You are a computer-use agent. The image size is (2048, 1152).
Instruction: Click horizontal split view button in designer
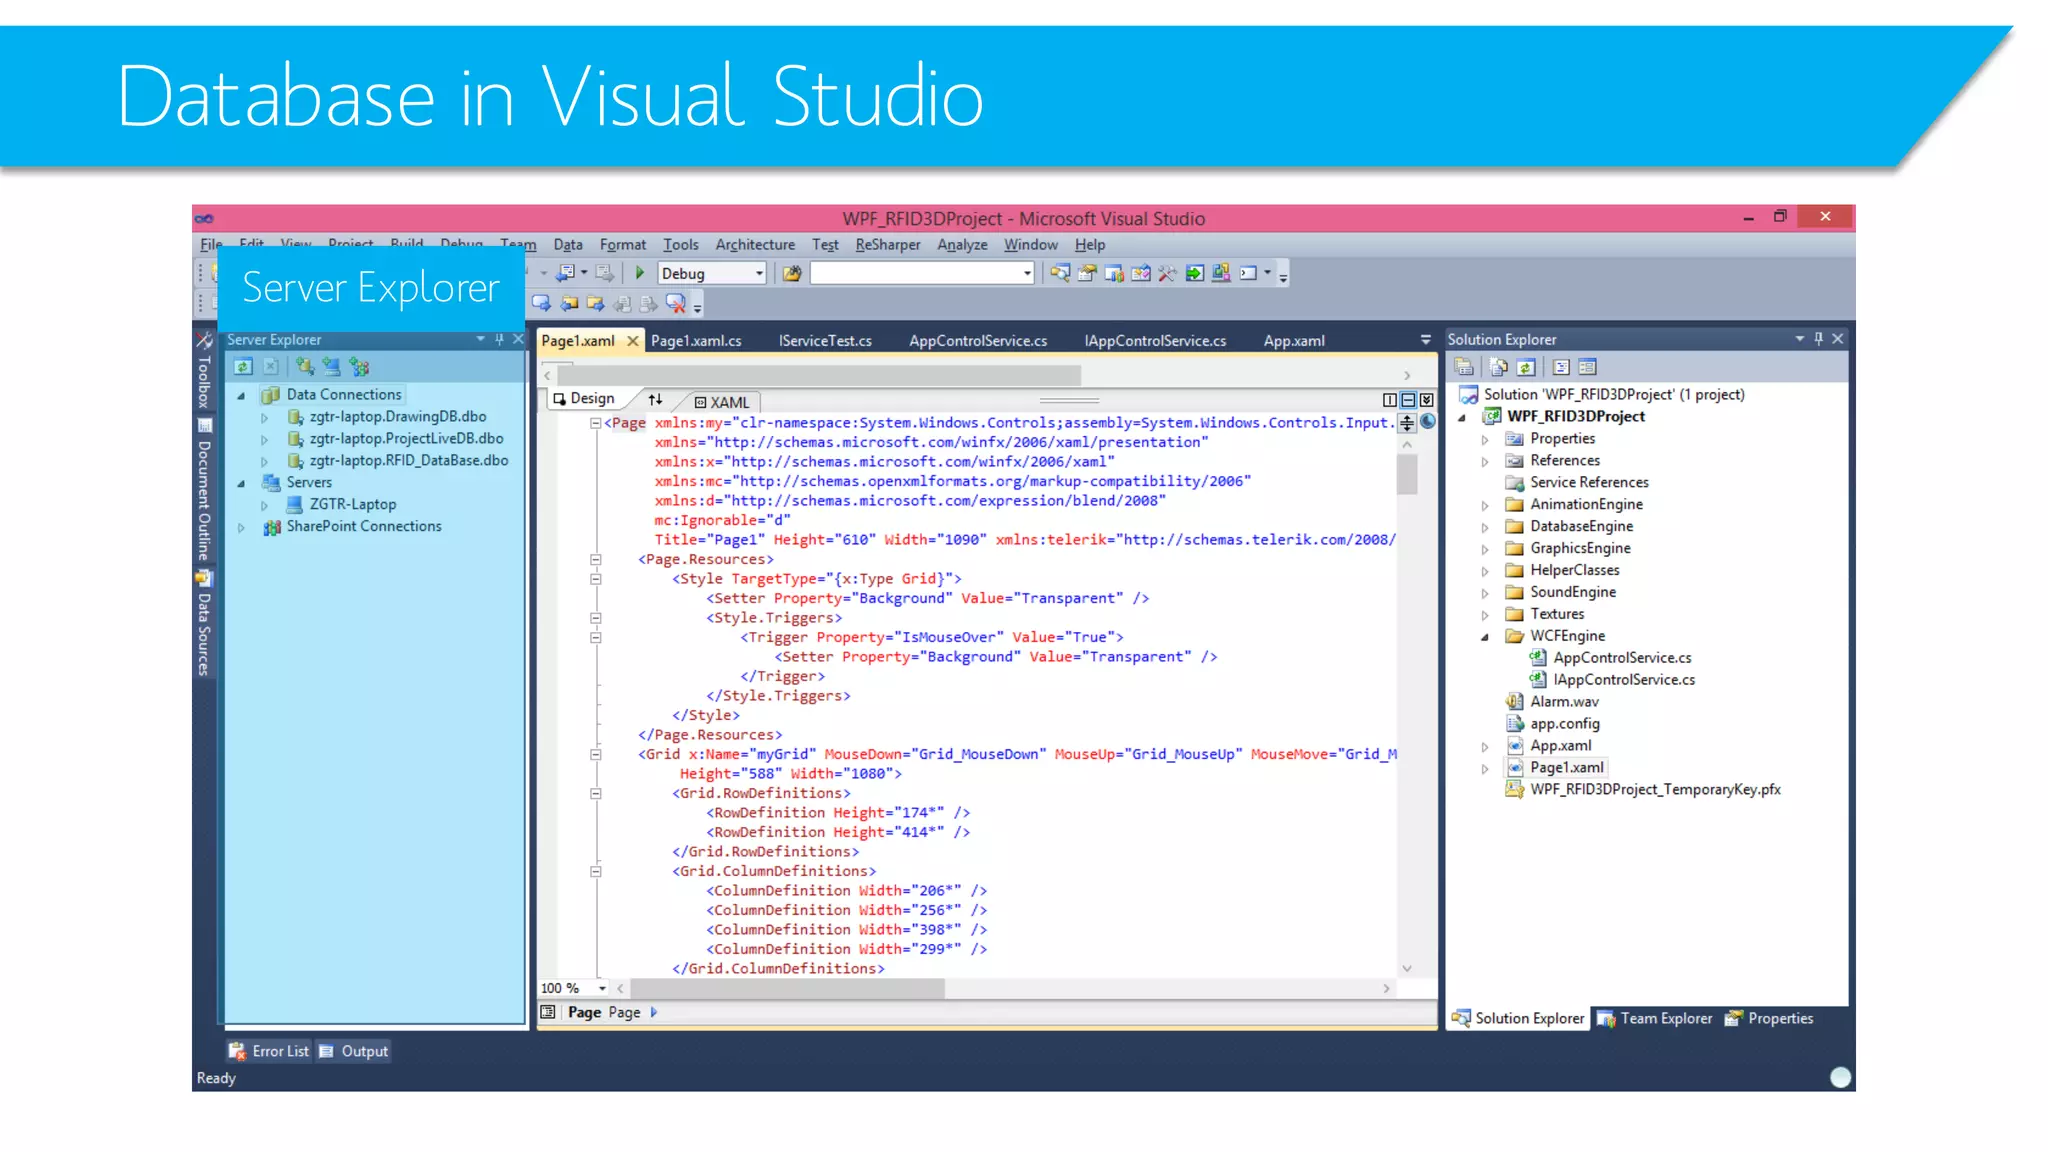tap(1408, 400)
